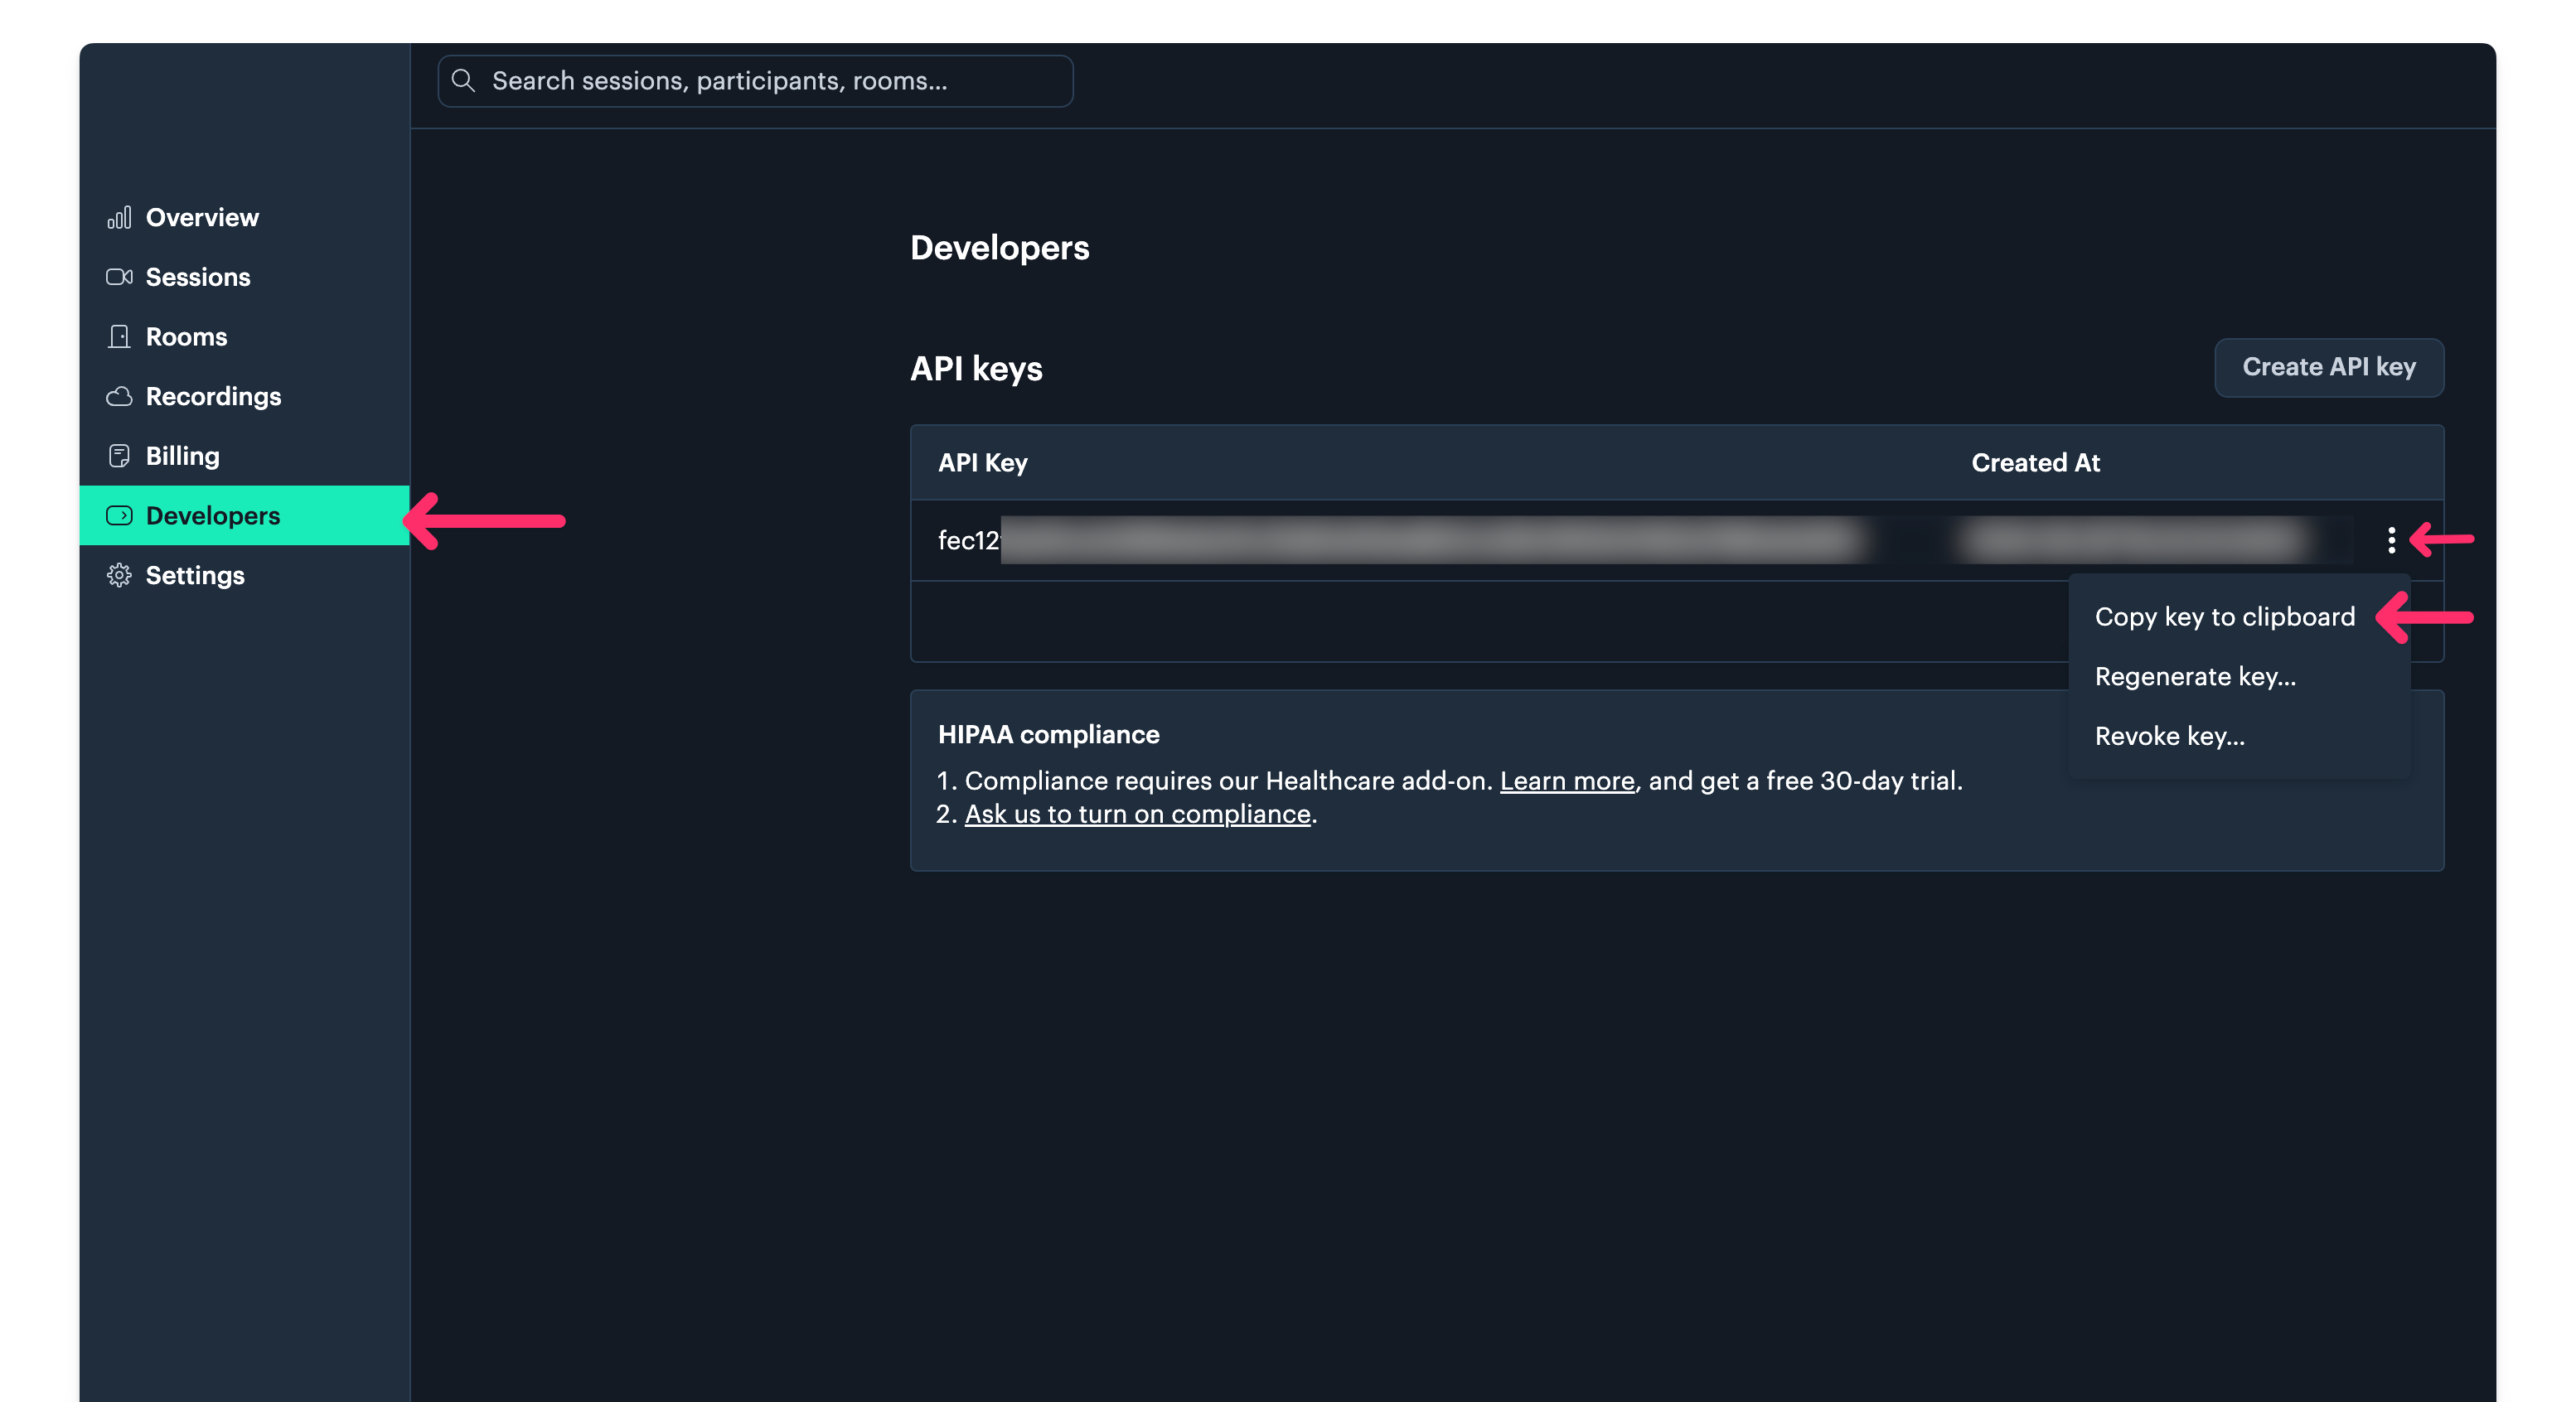The height and width of the screenshot is (1402, 2576).
Task: Click the Overview bar chart icon
Action: 119,217
